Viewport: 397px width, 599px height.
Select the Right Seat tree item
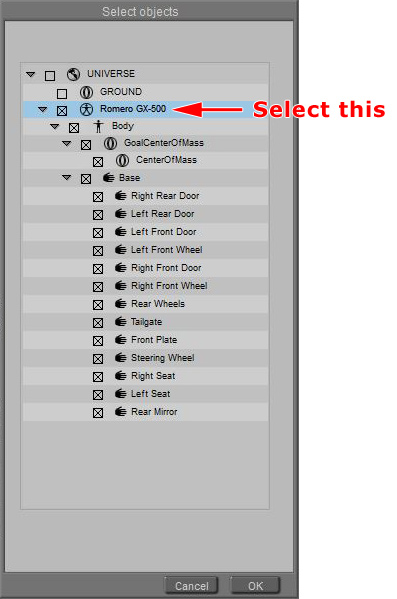point(146,376)
